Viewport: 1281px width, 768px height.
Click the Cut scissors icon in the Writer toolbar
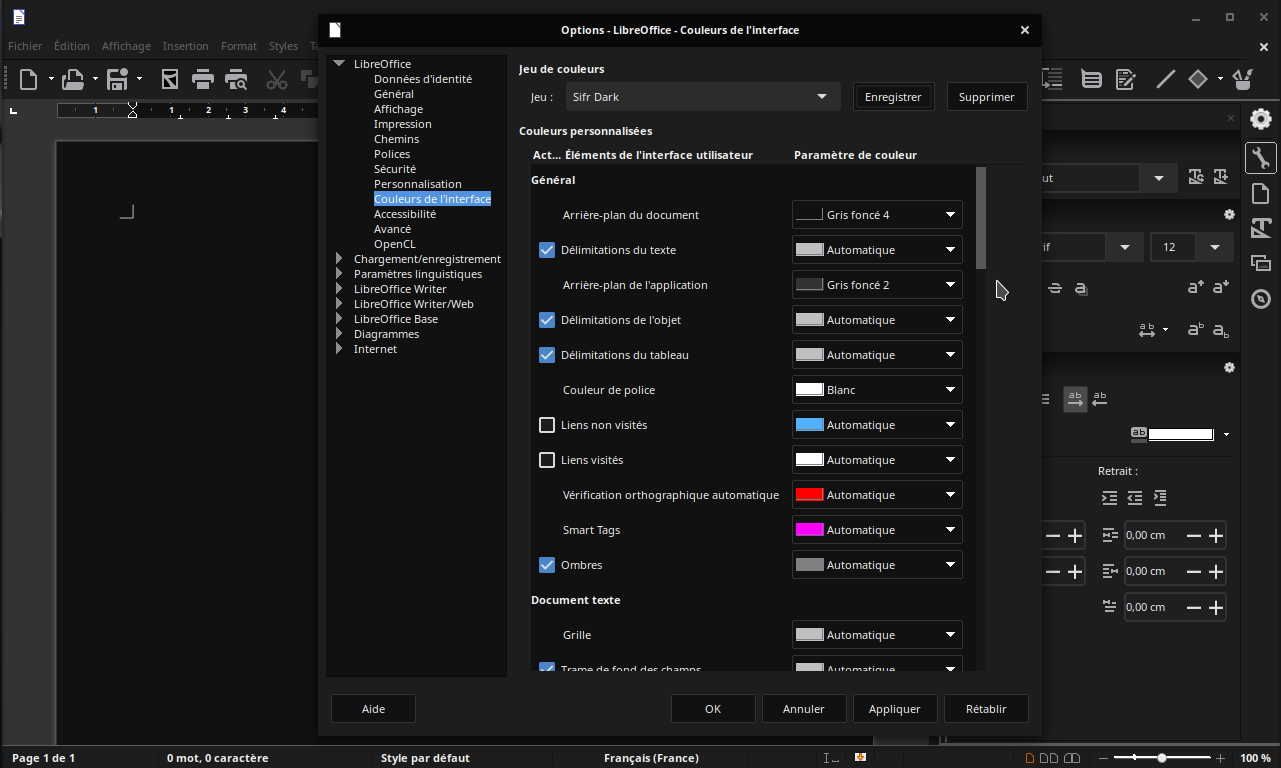[x=277, y=79]
